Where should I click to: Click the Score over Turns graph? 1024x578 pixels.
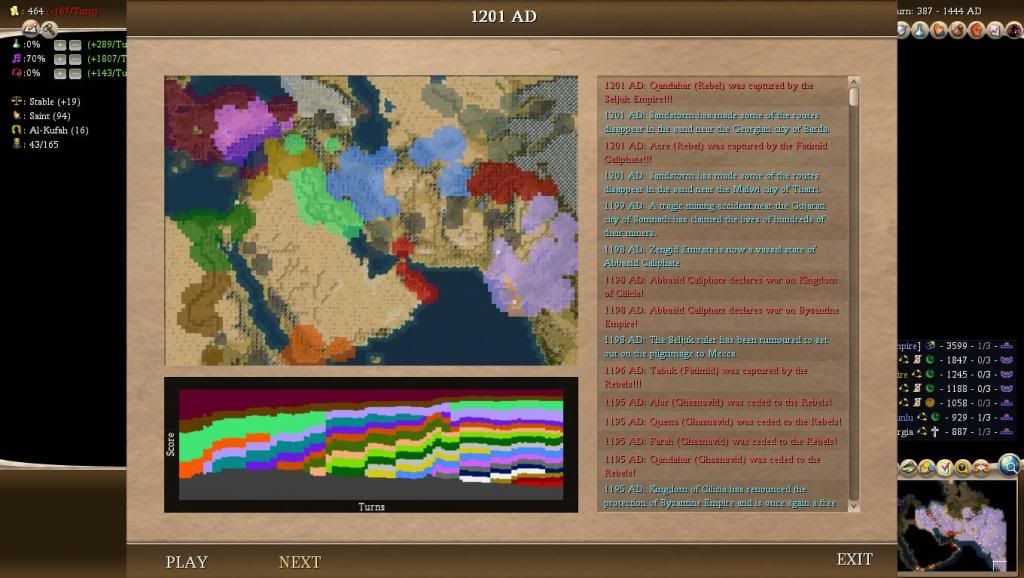(x=371, y=445)
